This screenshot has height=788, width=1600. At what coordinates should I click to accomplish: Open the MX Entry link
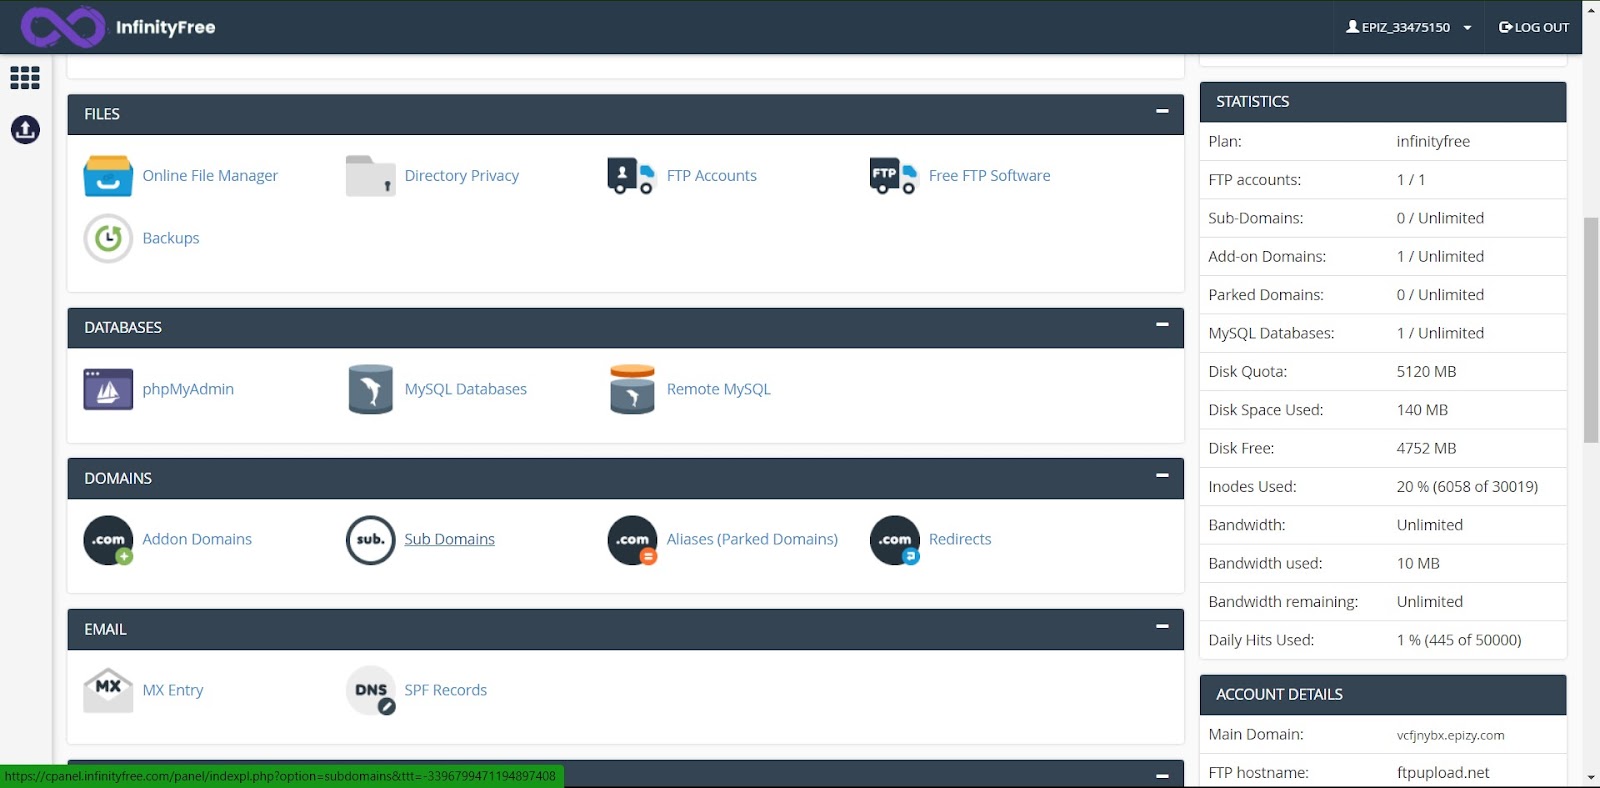click(173, 691)
